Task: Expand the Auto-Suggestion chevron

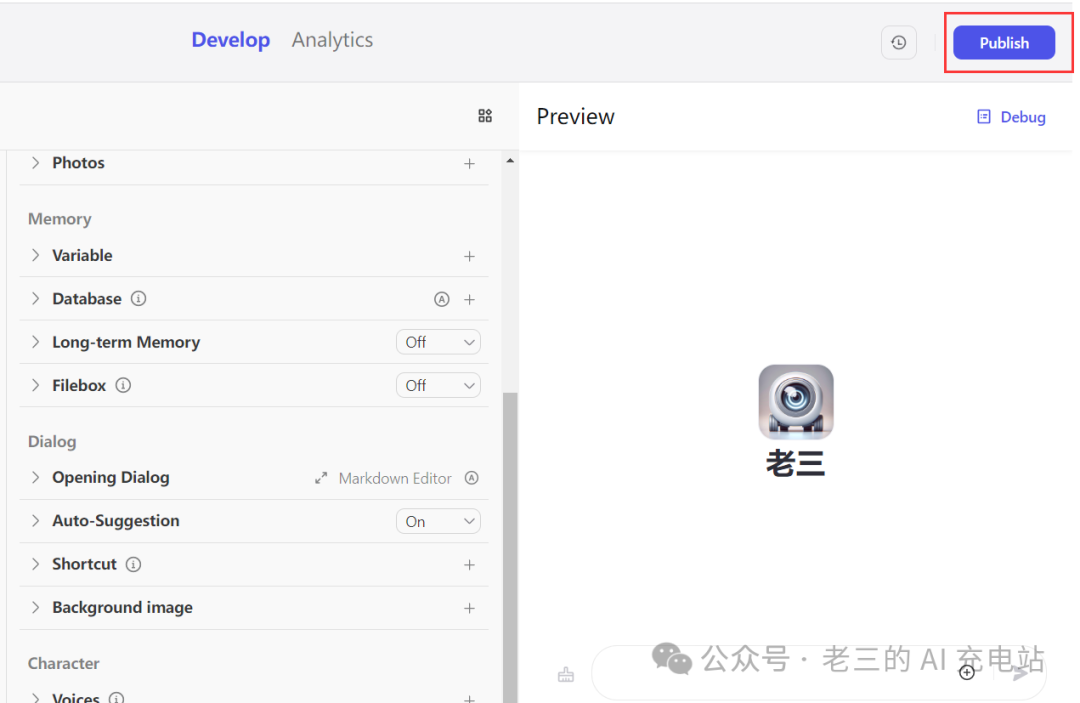Action: (35, 521)
